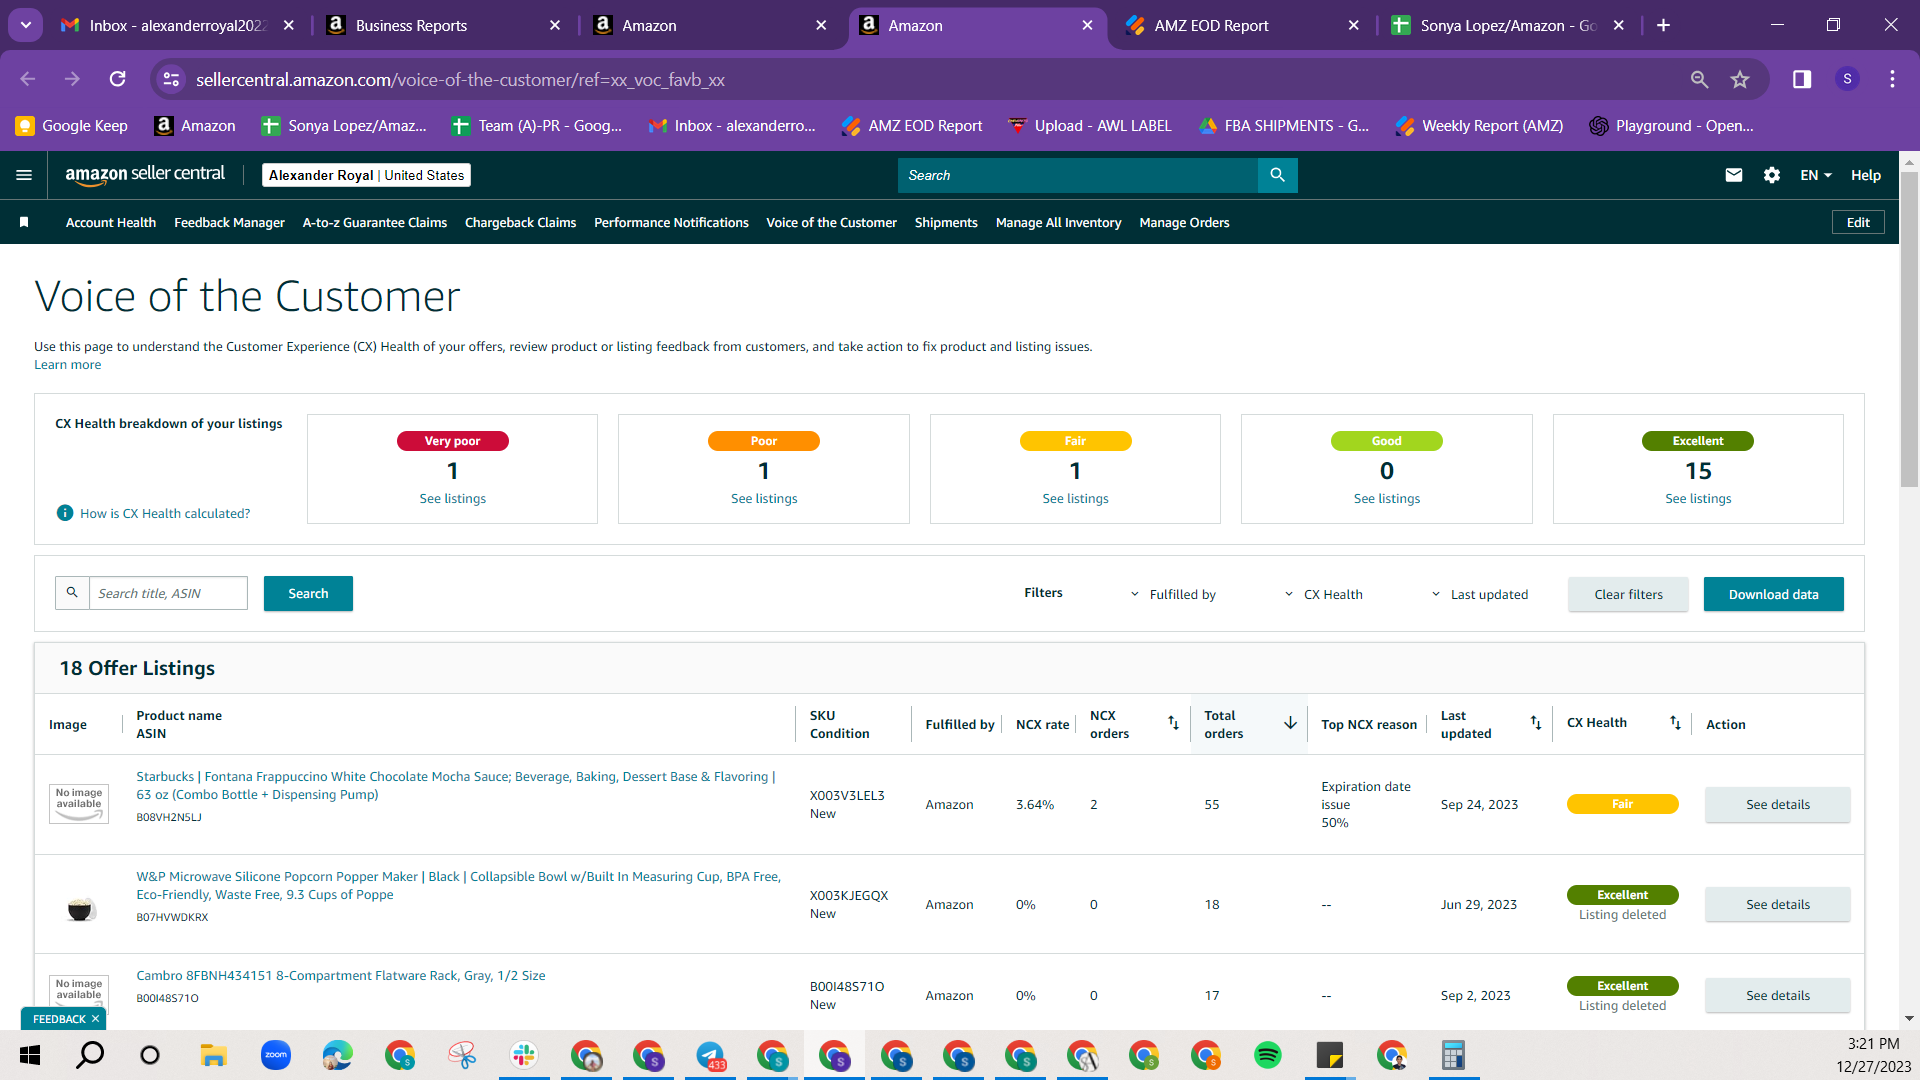Open Slack from the taskbar

point(523,1055)
